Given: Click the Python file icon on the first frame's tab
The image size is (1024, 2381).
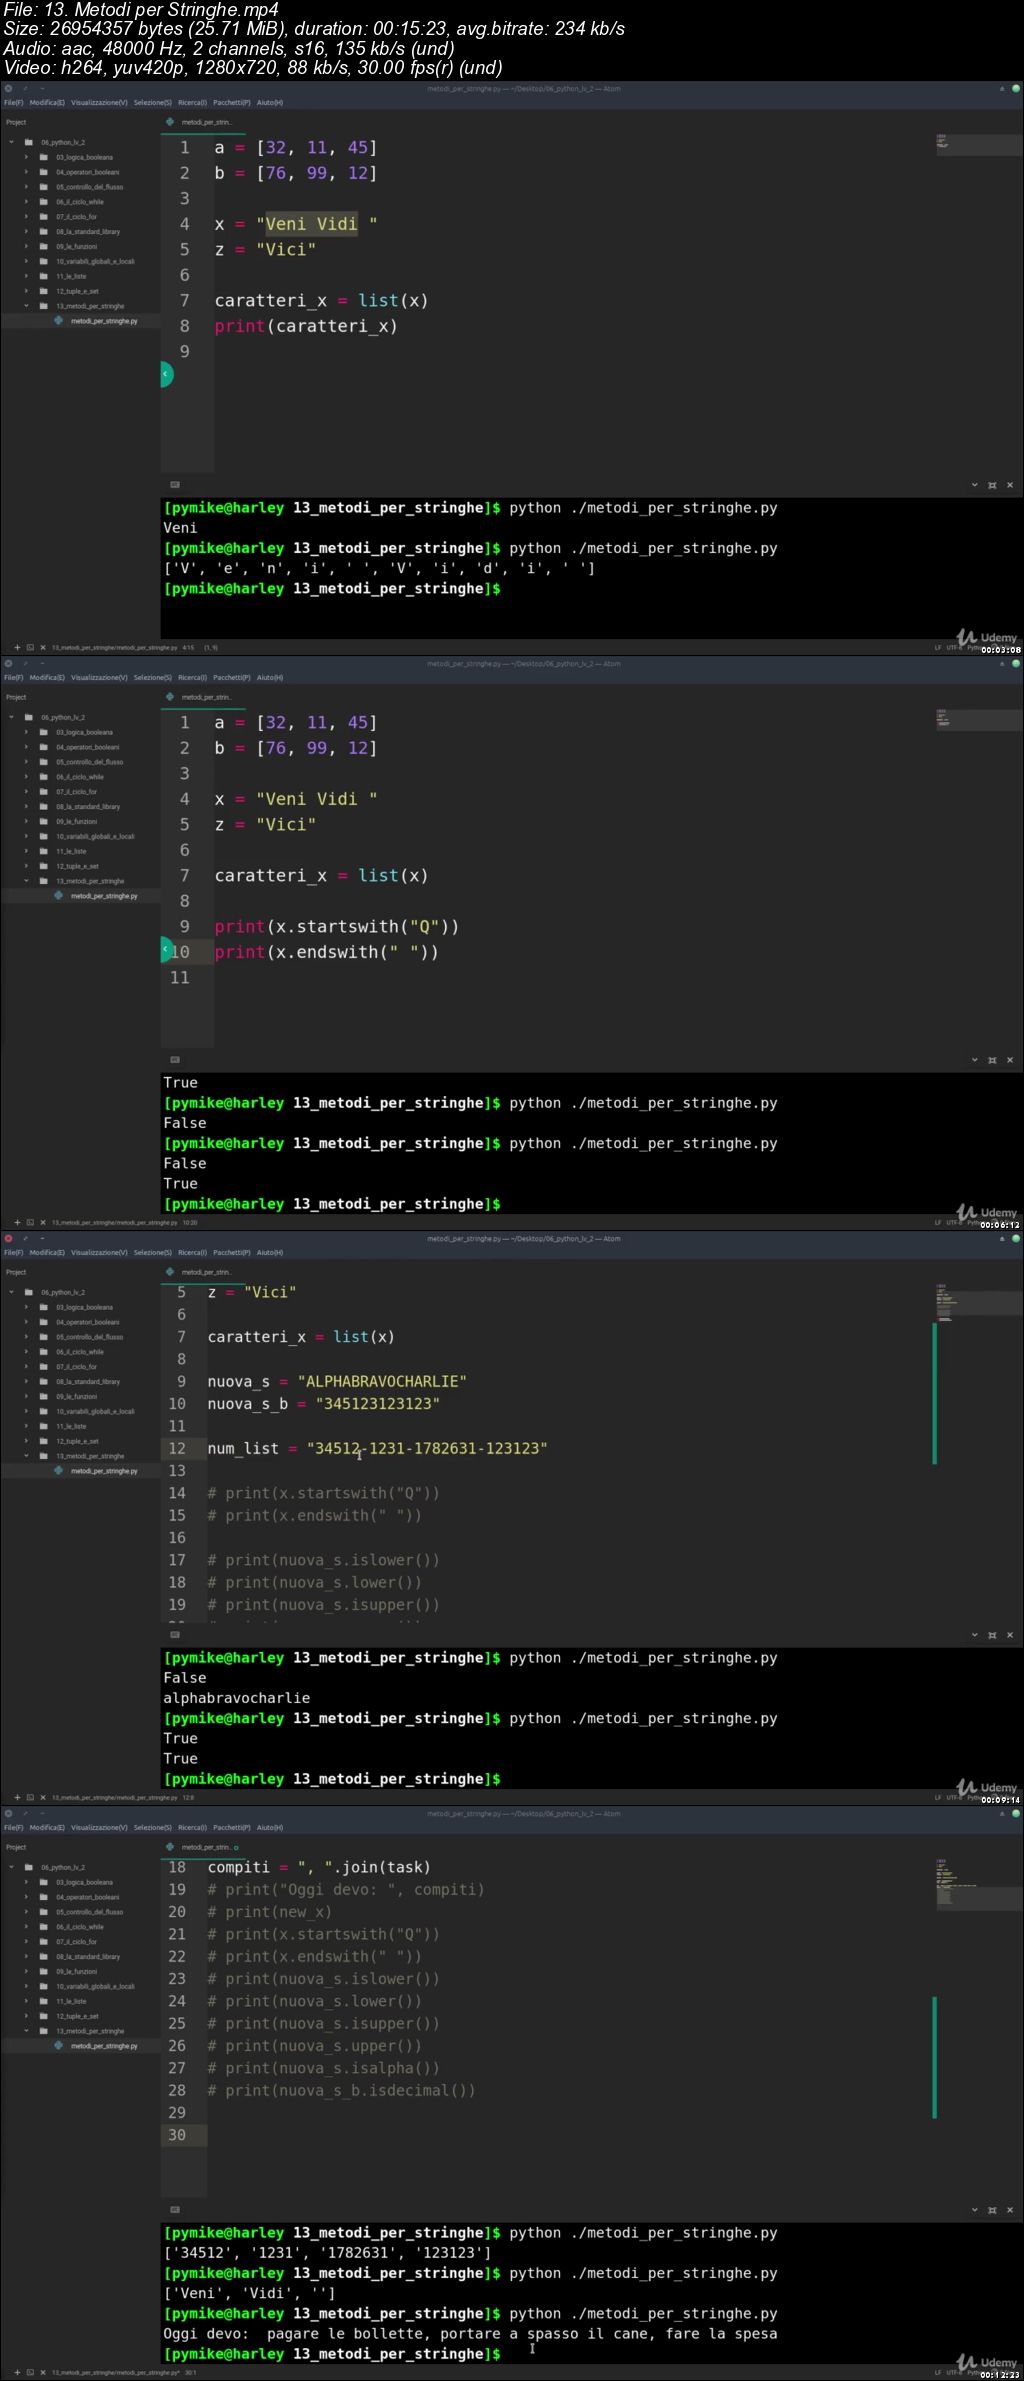Looking at the screenshot, I should coord(170,122).
